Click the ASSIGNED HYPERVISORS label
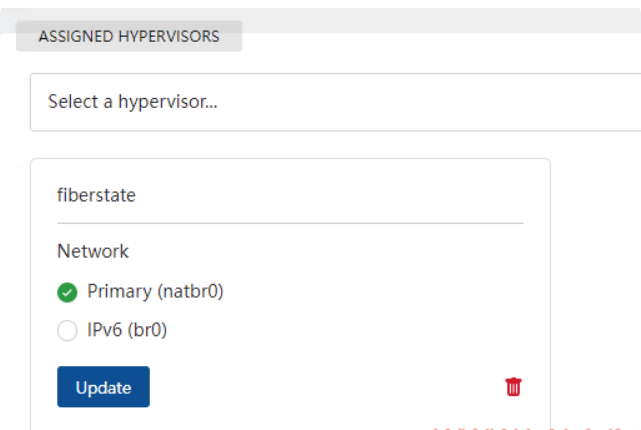The width and height of the screenshot is (641, 430). 129,36
